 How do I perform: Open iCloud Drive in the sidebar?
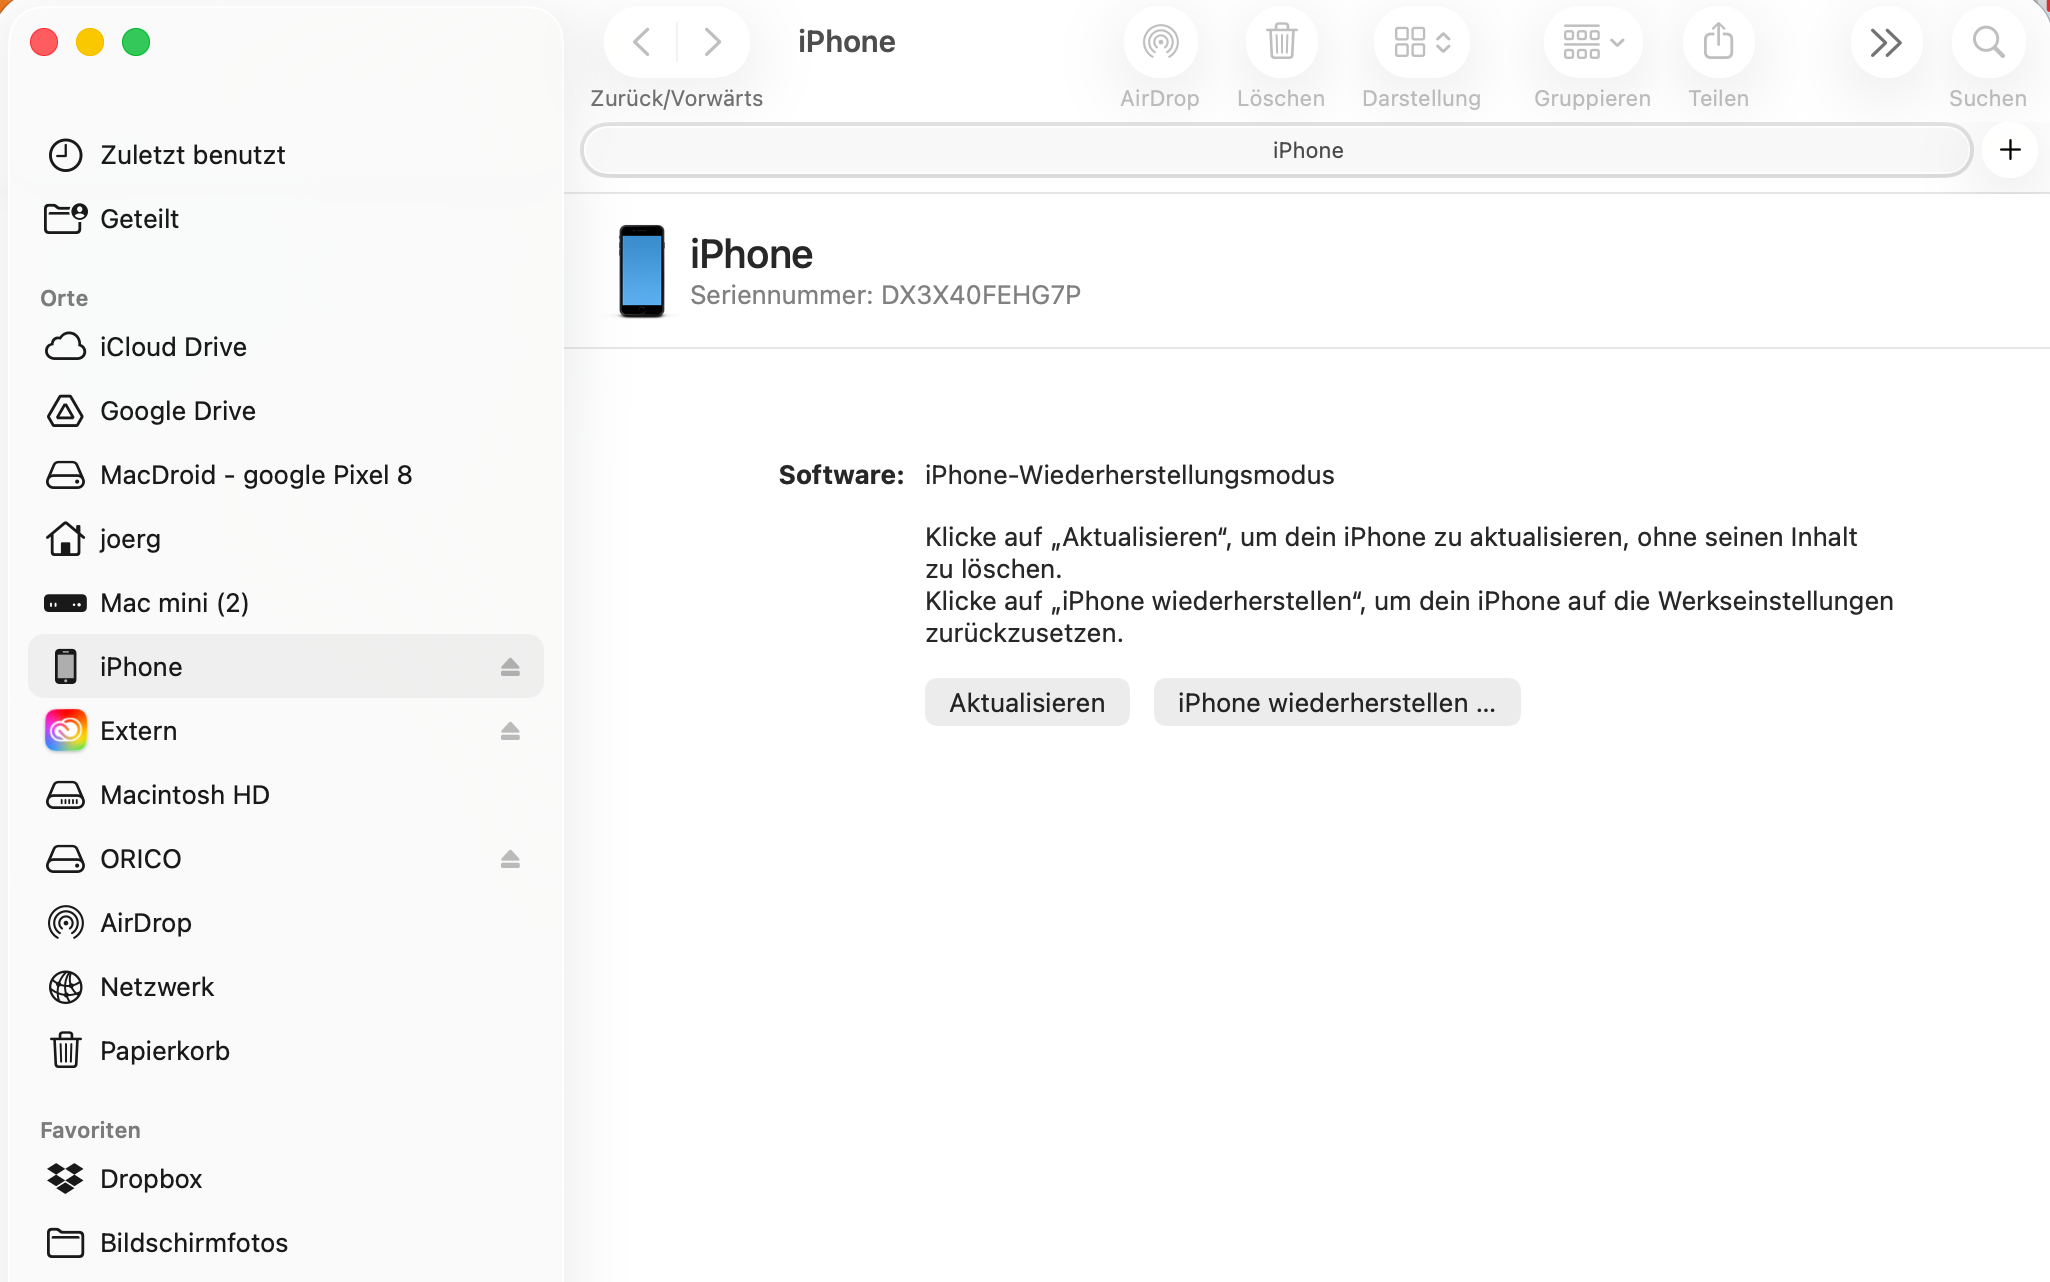pos(172,346)
